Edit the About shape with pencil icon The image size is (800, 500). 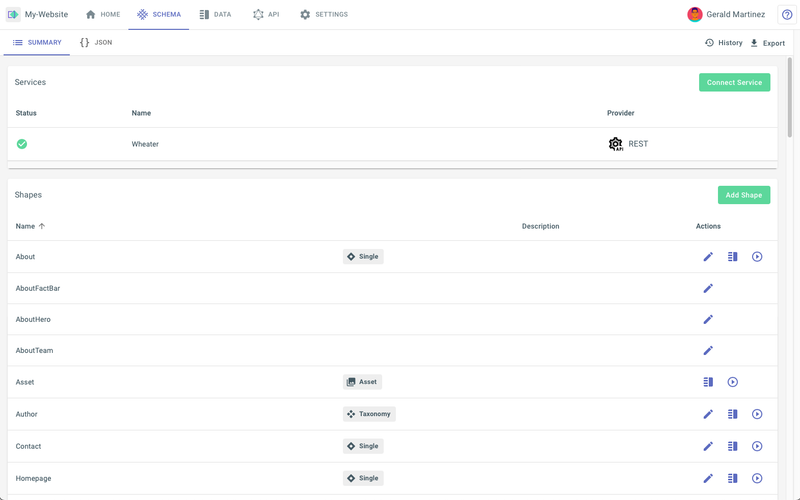(708, 257)
